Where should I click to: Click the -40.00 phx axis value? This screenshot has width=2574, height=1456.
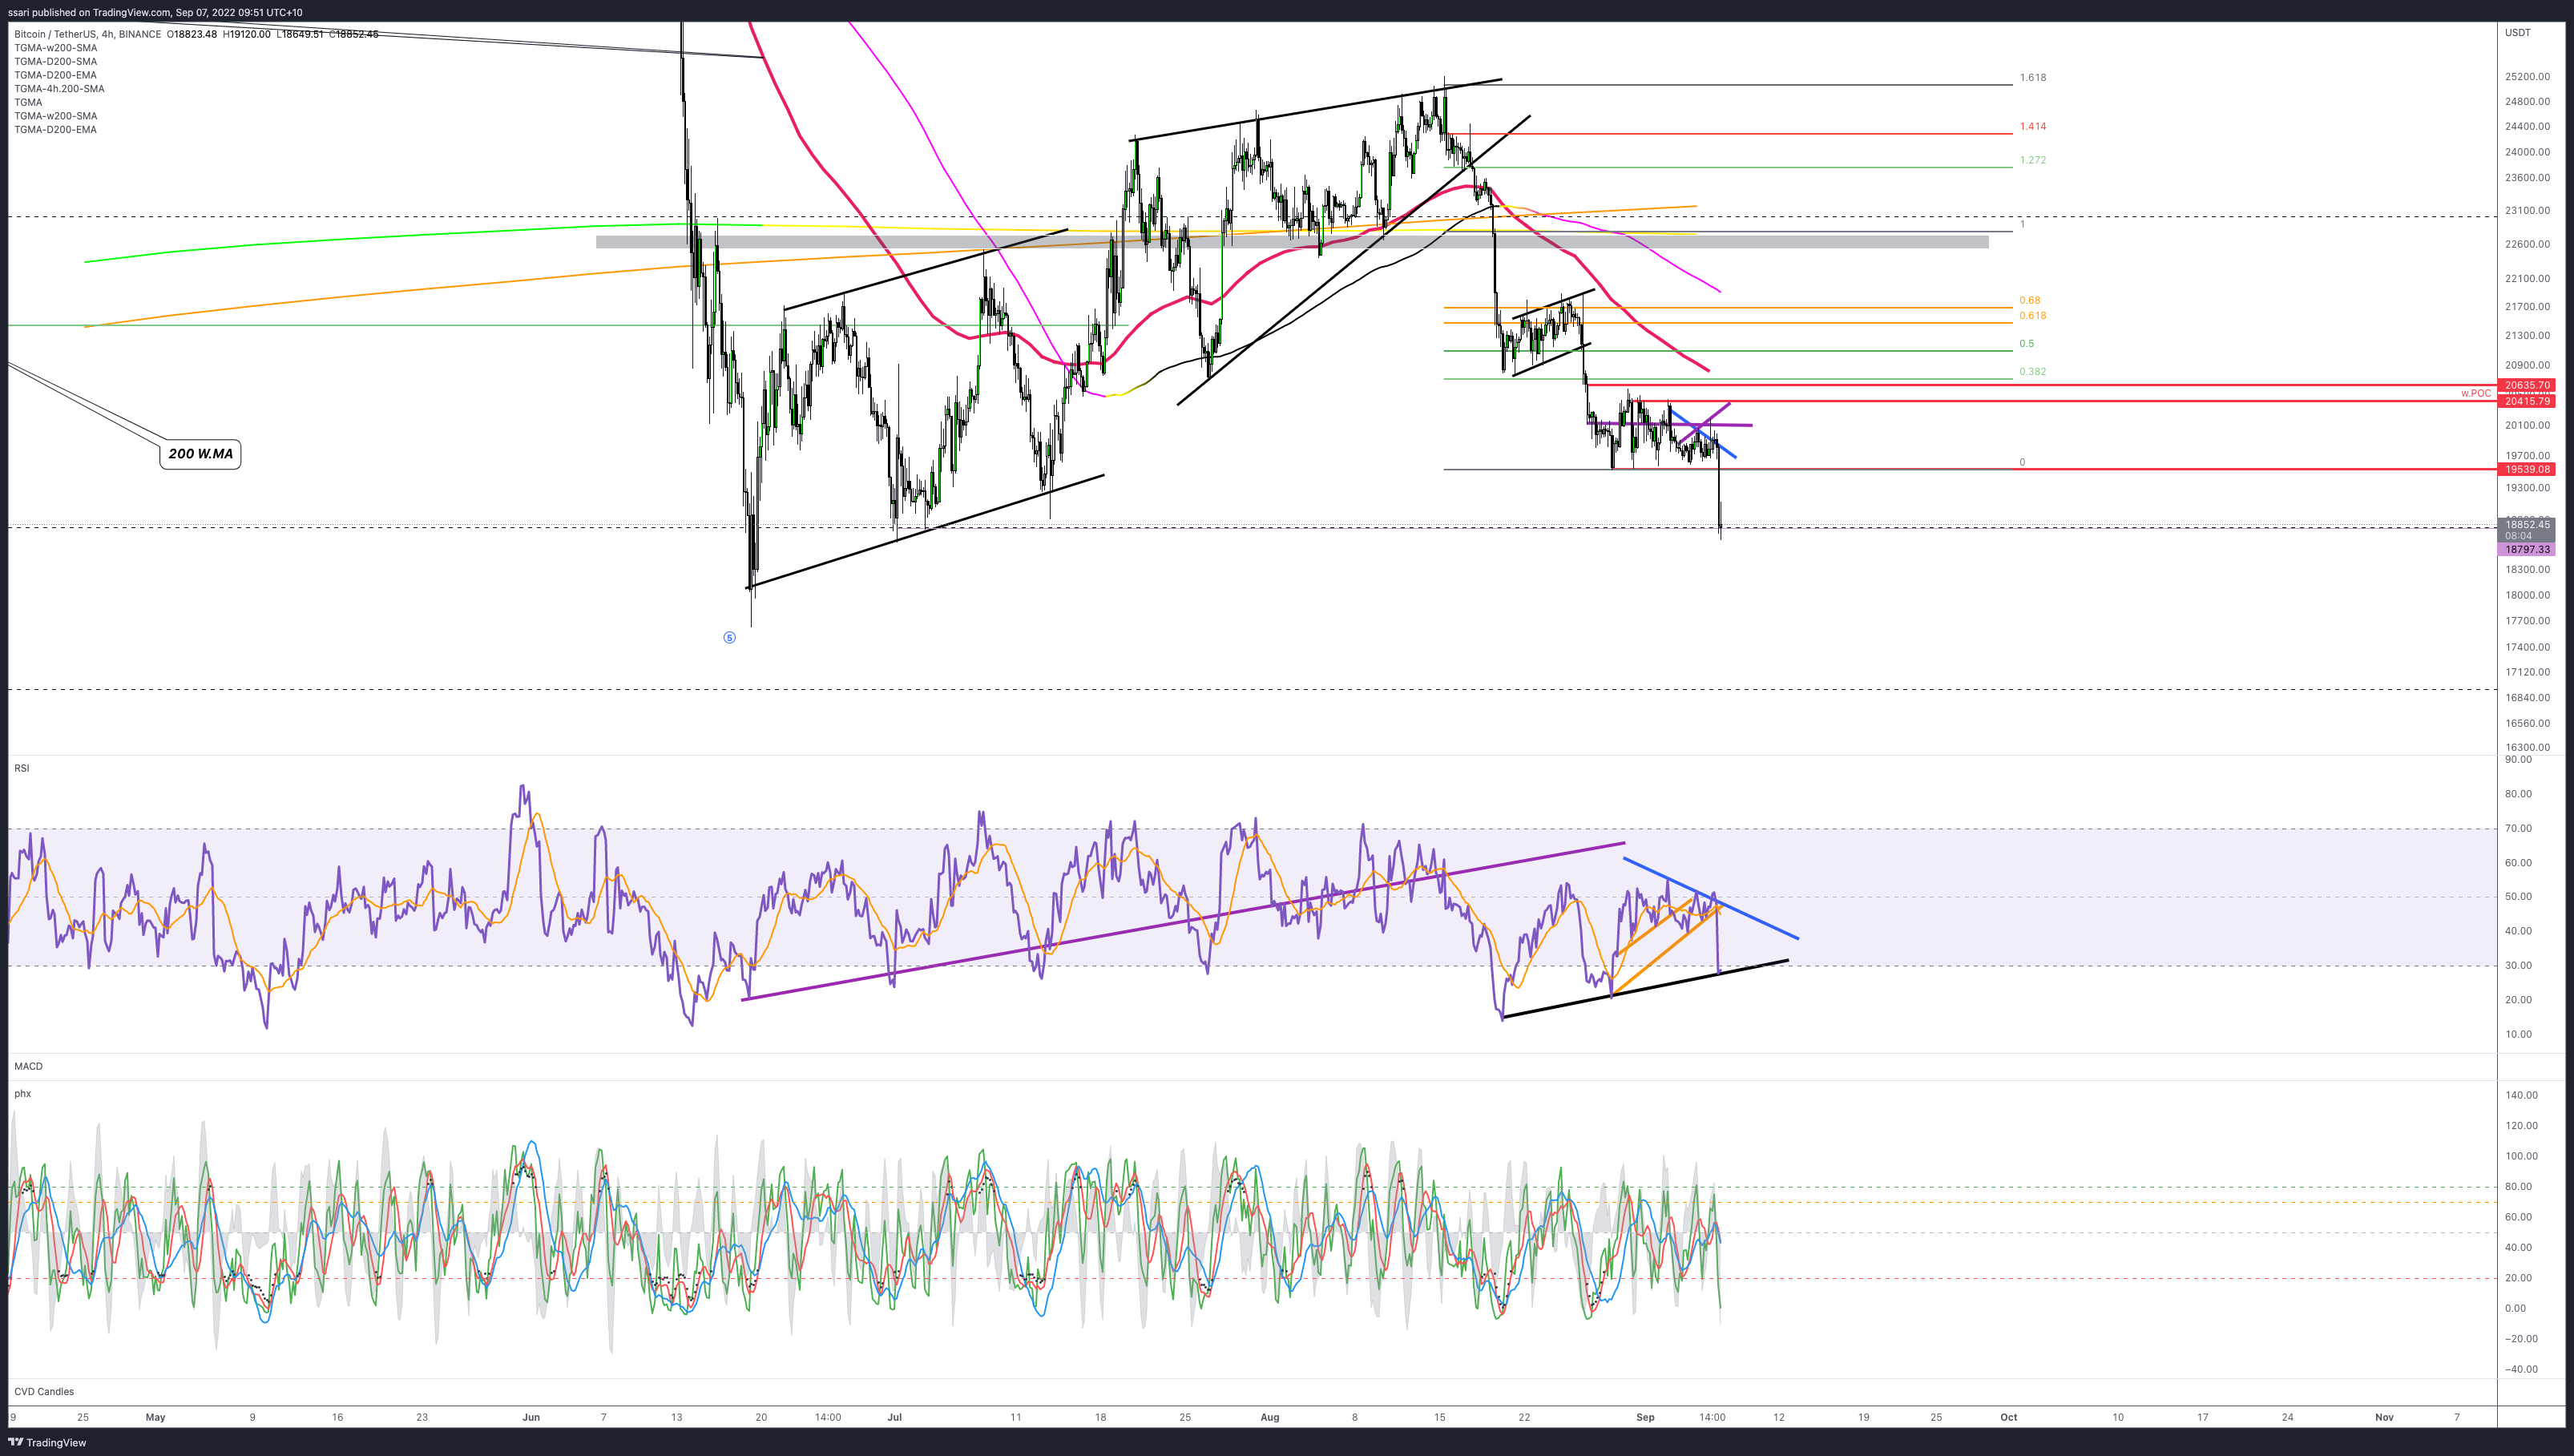tap(2521, 1369)
